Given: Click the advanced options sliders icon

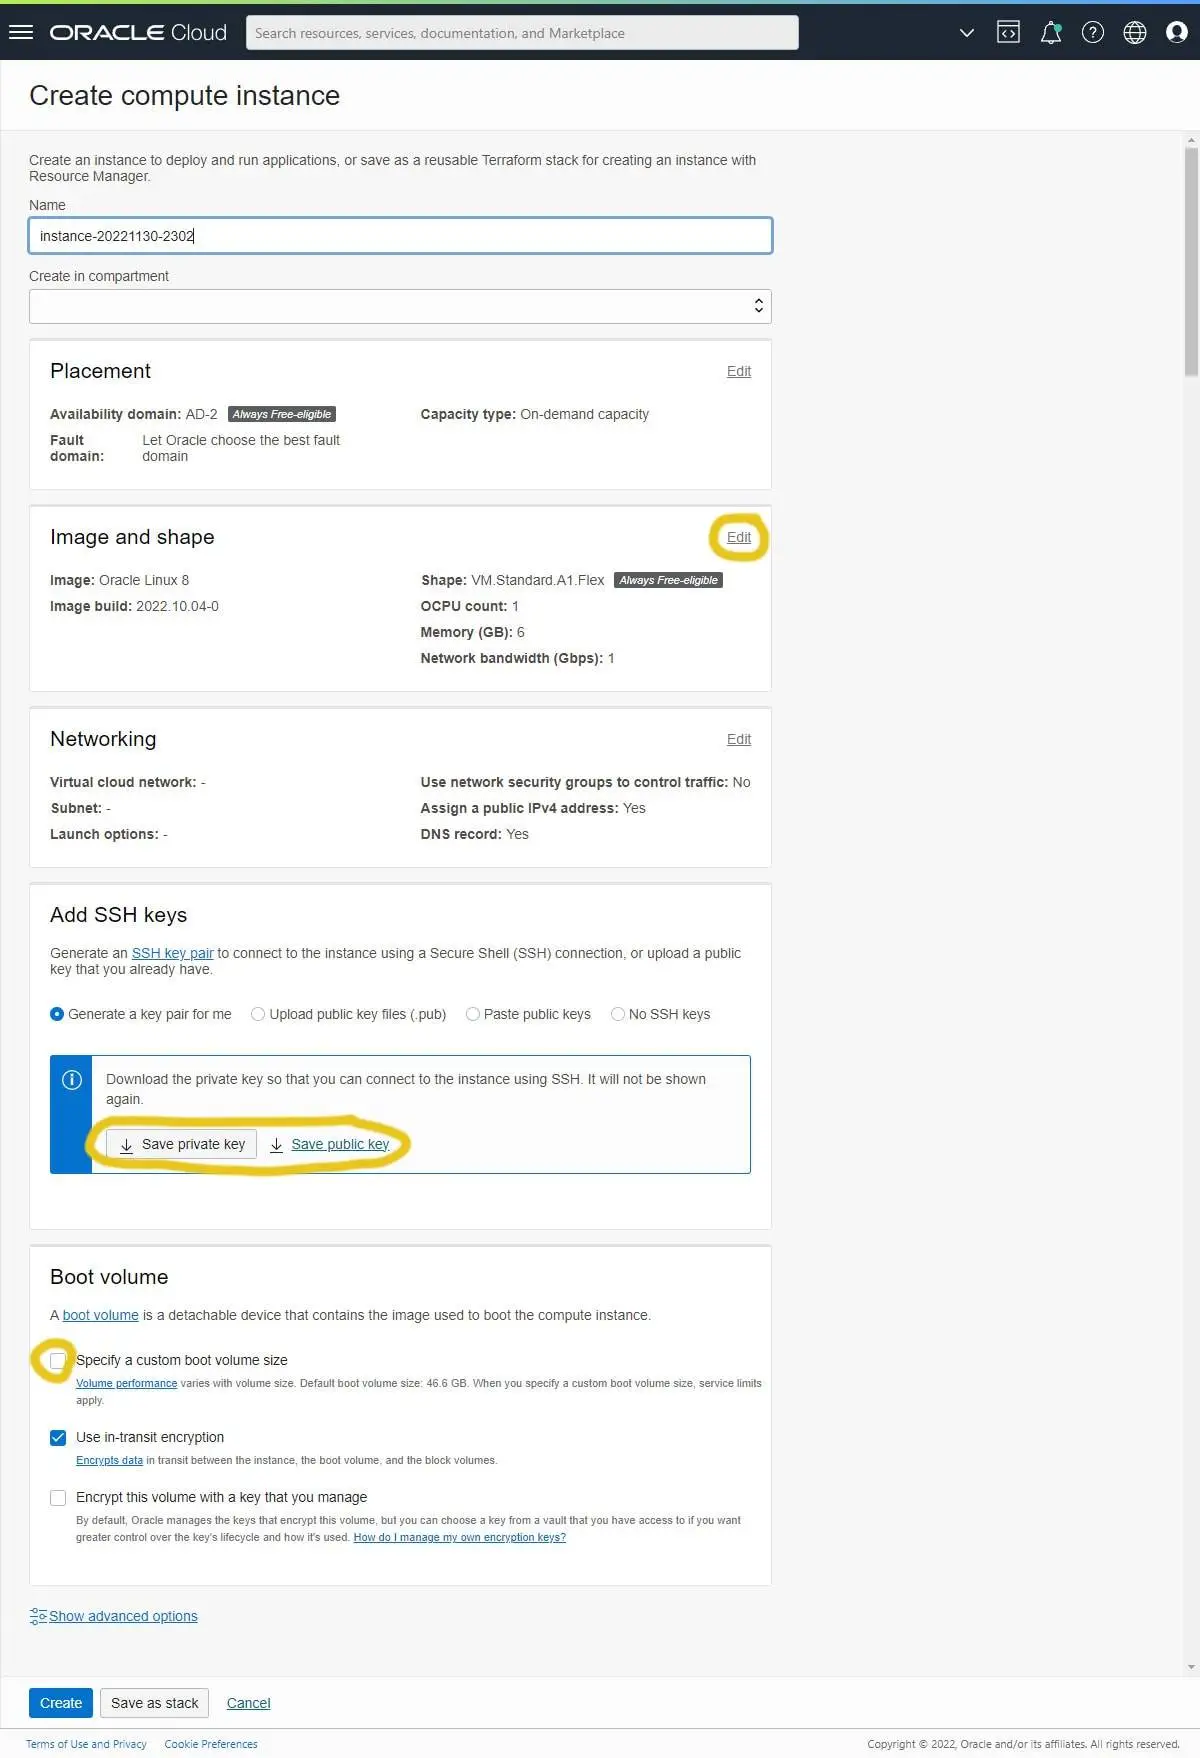Looking at the screenshot, I should (38, 1616).
